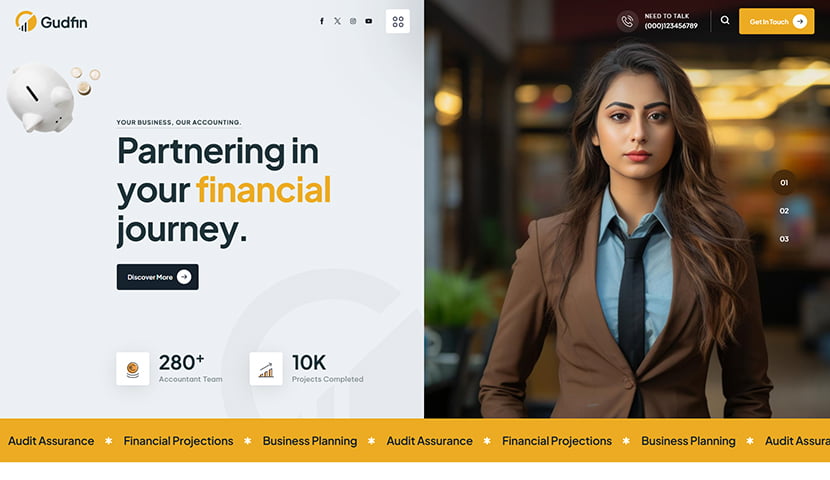Click the phone handset icon
The width and height of the screenshot is (830, 480).
tap(627, 21)
